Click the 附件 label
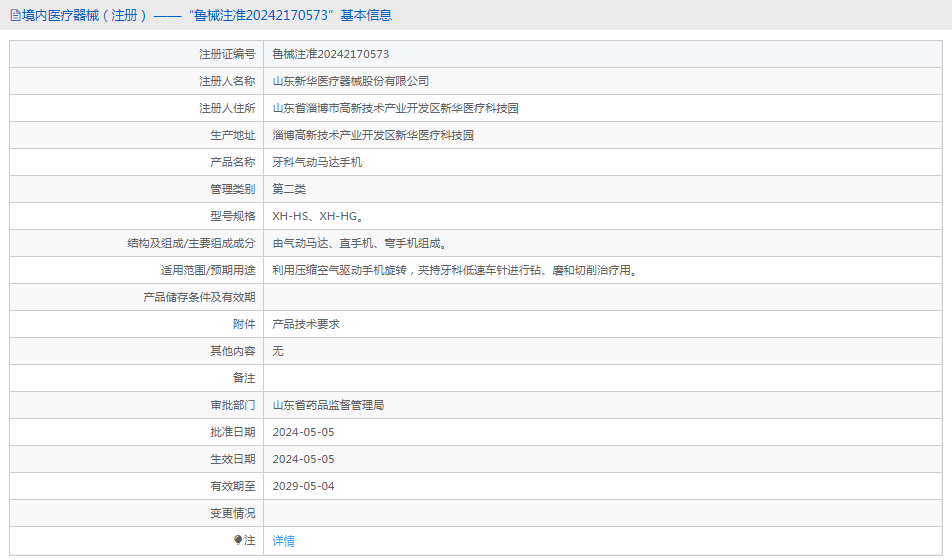The width and height of the screenshot is (952, 560). click(x=244, y=324)
